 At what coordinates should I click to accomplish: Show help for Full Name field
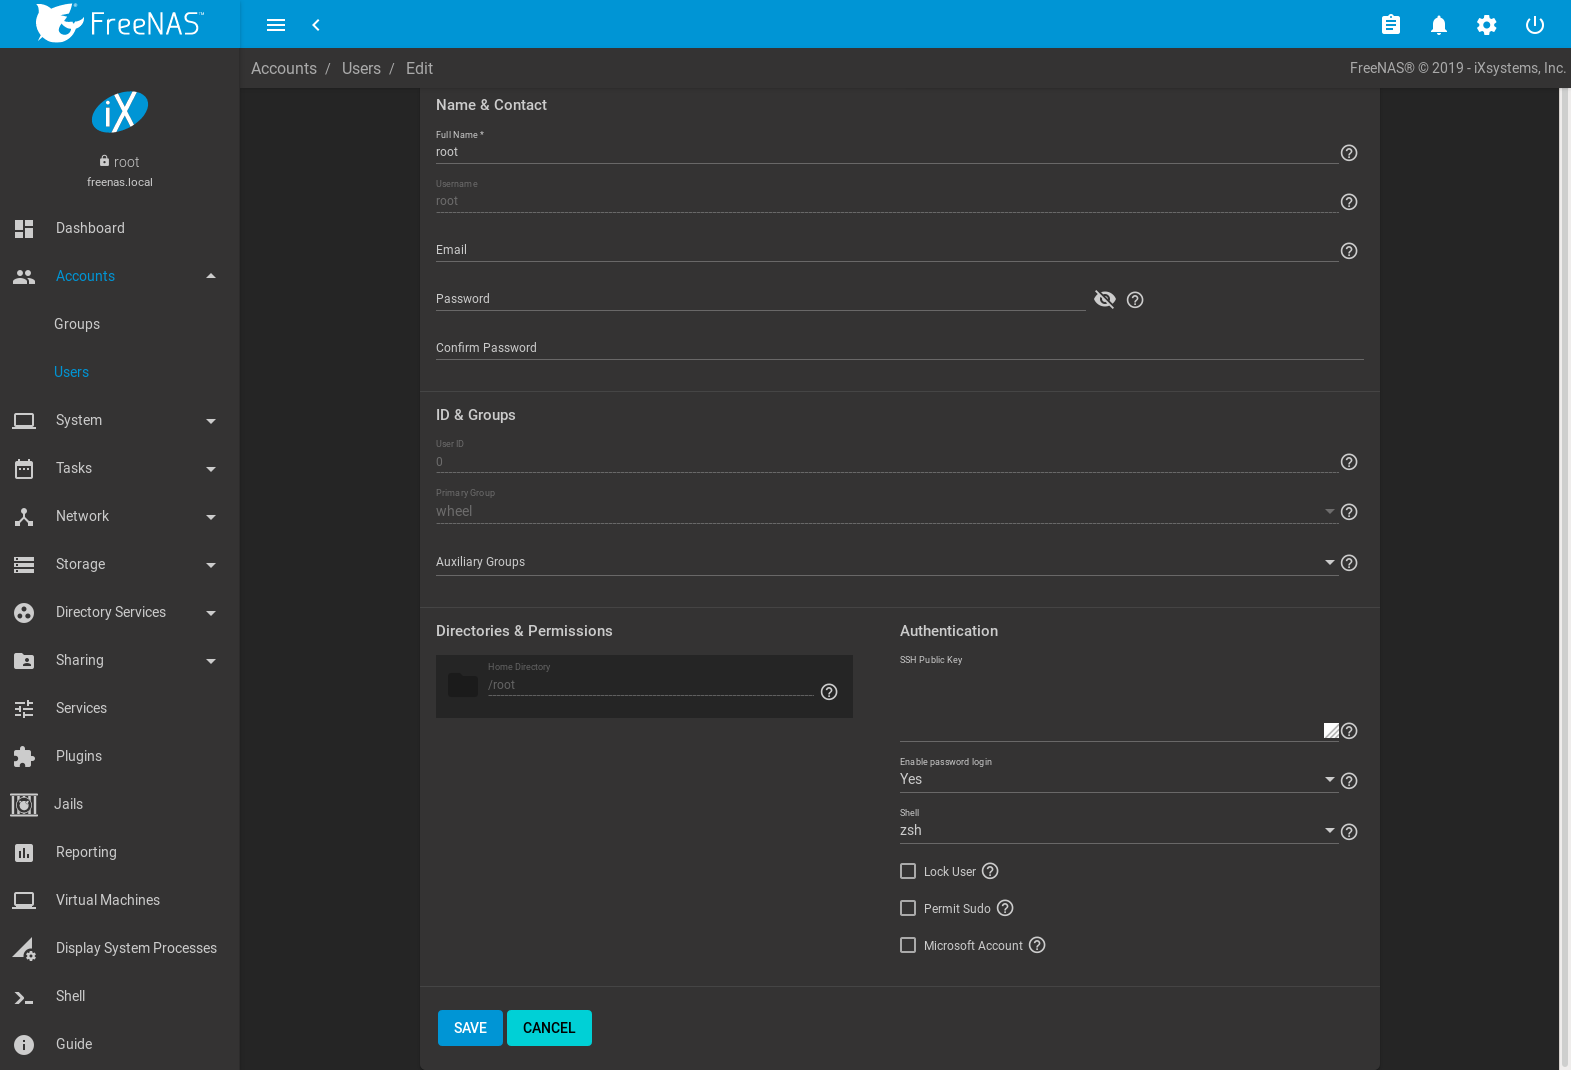1349,153
